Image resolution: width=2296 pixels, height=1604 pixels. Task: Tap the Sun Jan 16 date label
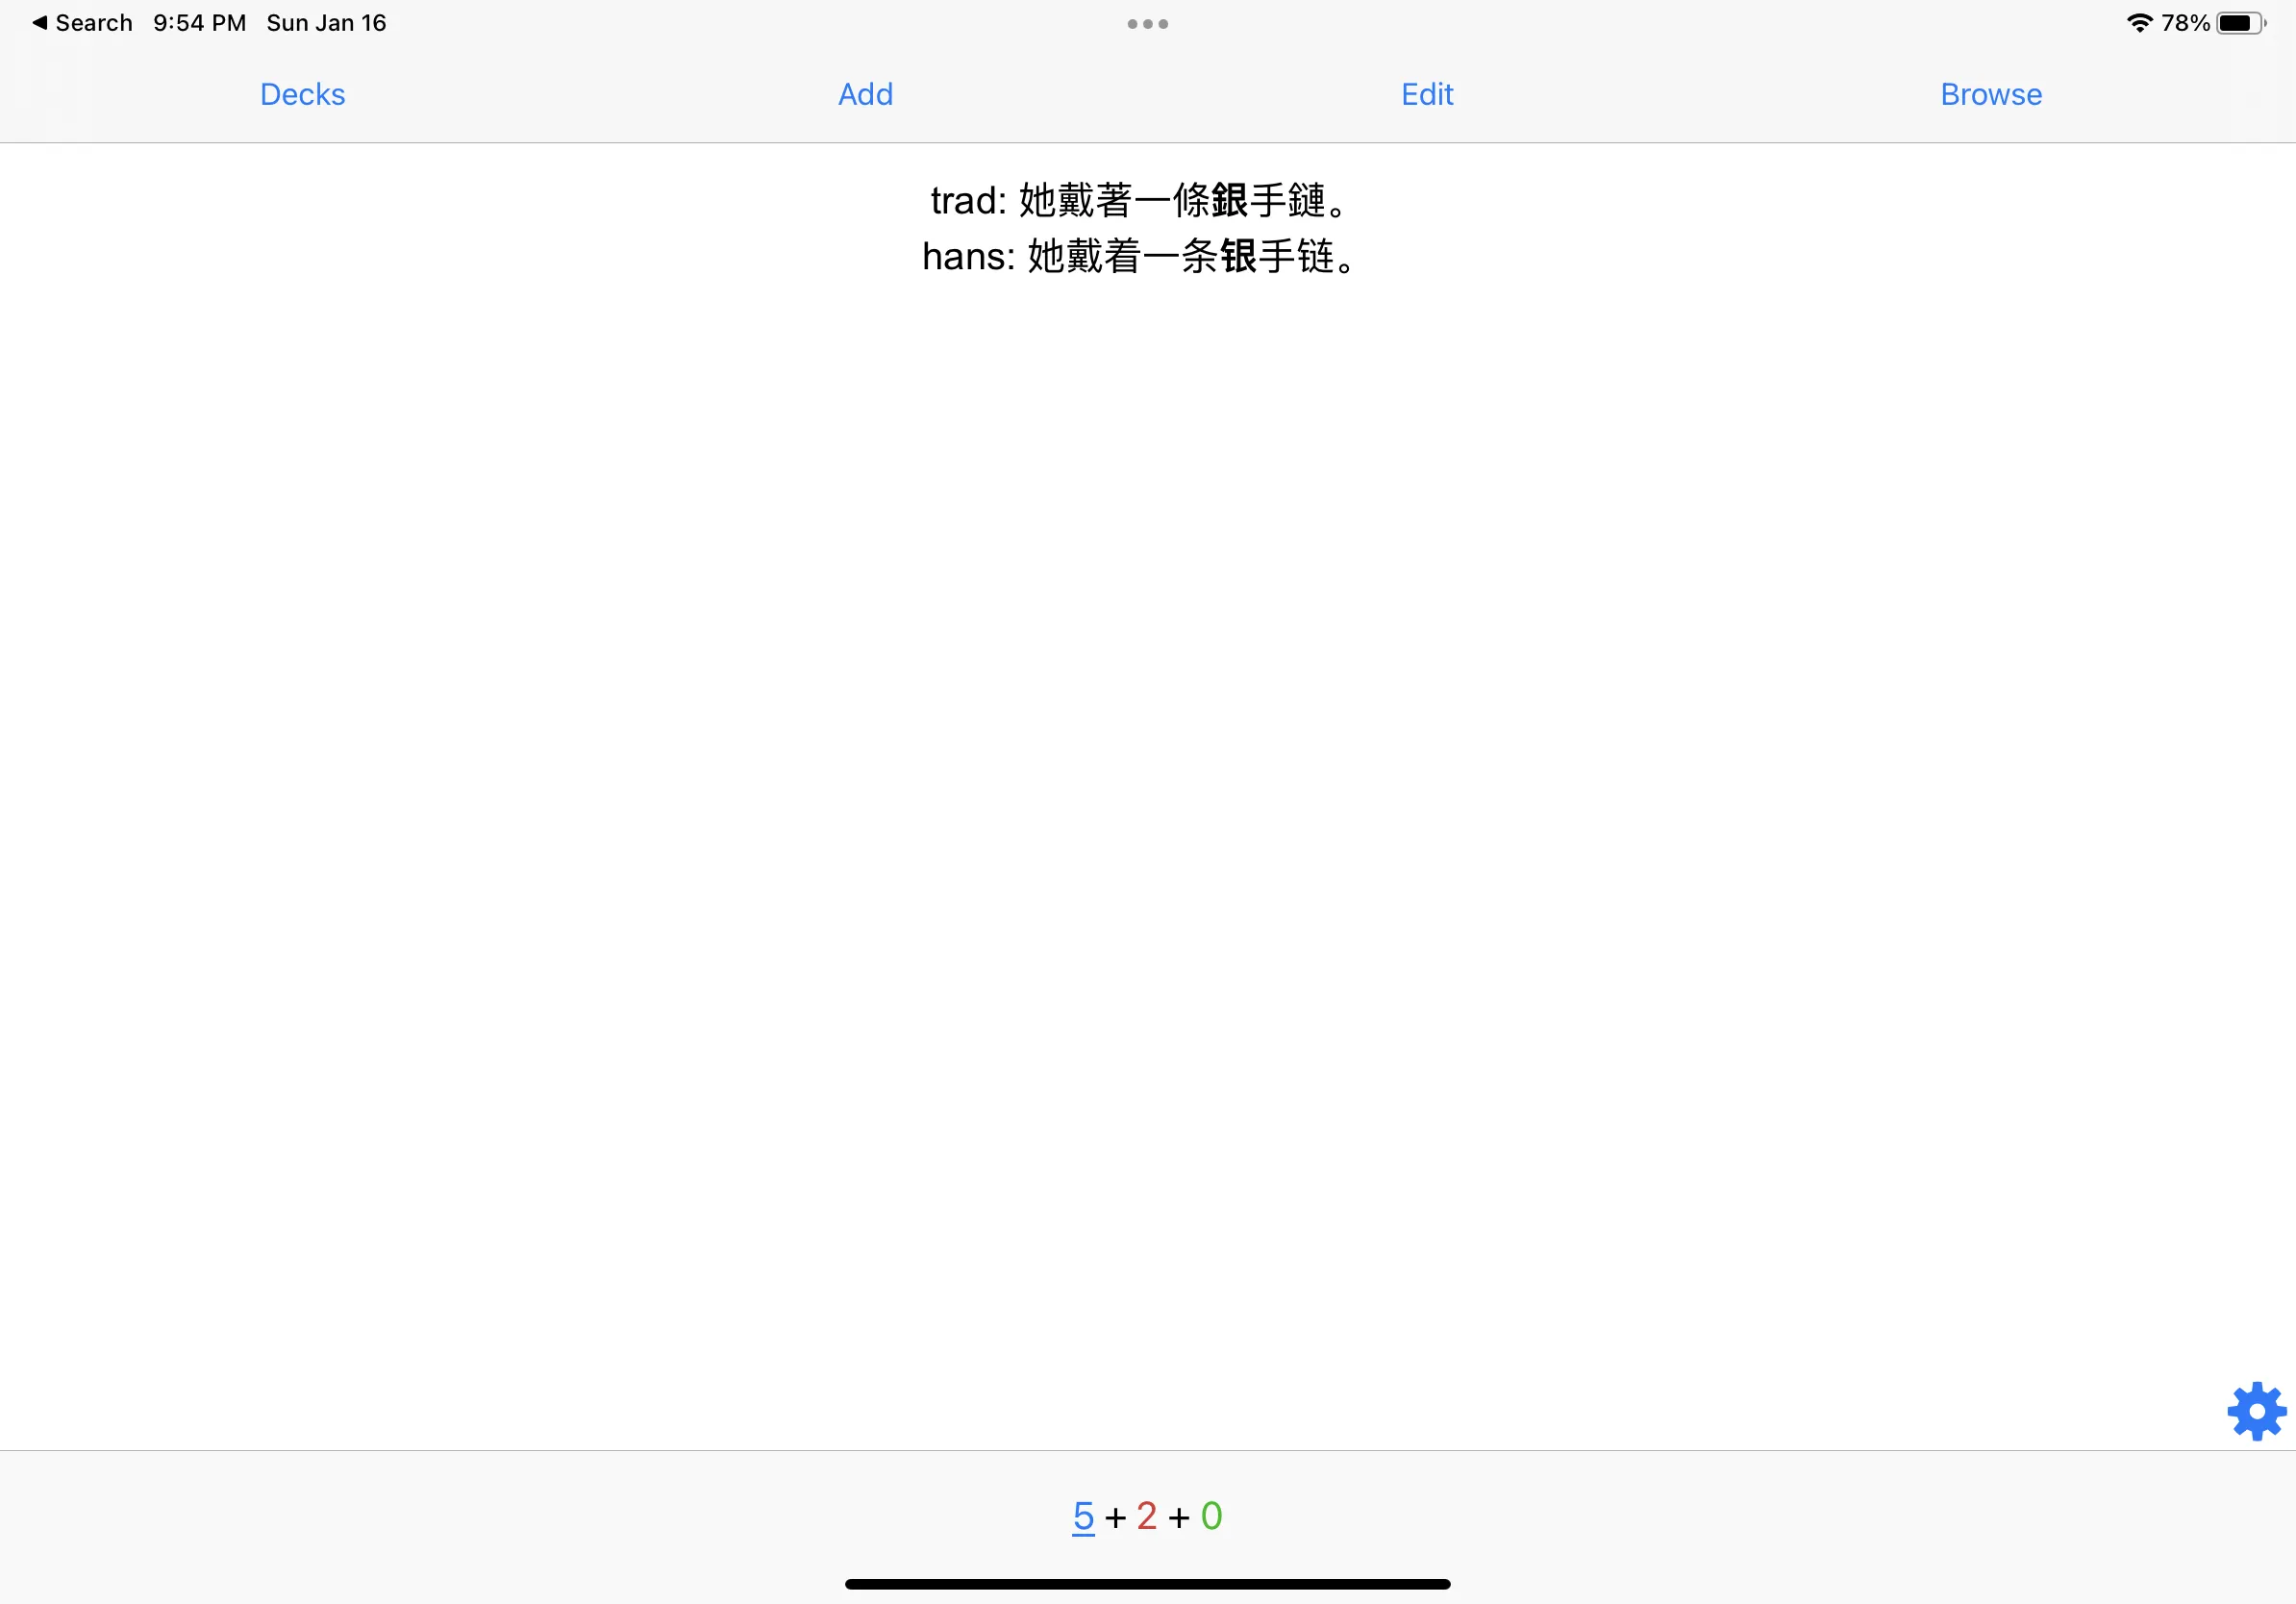coord(325,22)
